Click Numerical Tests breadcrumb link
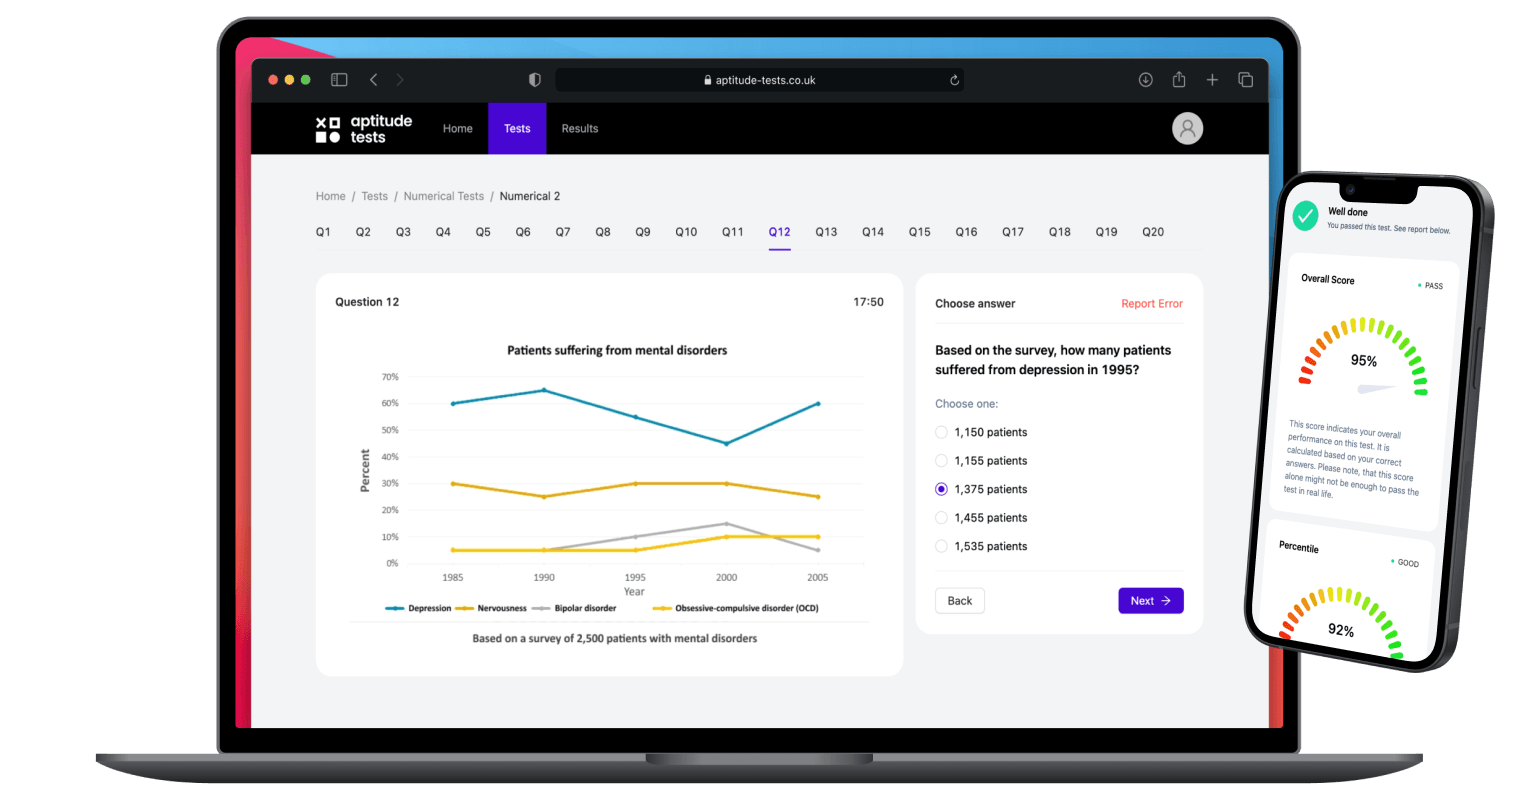The width and height of the screenshot is (1517, 800). click(444, 196)
